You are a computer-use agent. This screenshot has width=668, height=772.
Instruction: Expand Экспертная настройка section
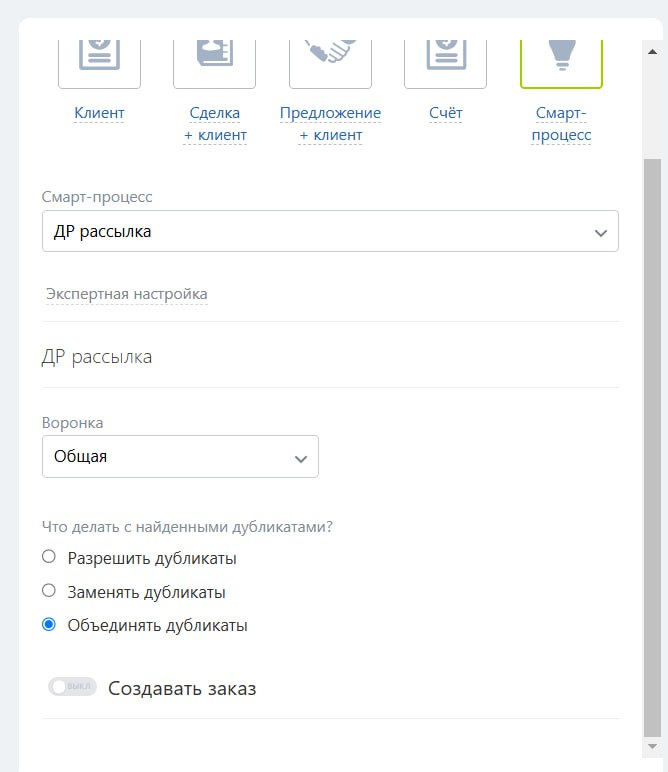point(127,294)
